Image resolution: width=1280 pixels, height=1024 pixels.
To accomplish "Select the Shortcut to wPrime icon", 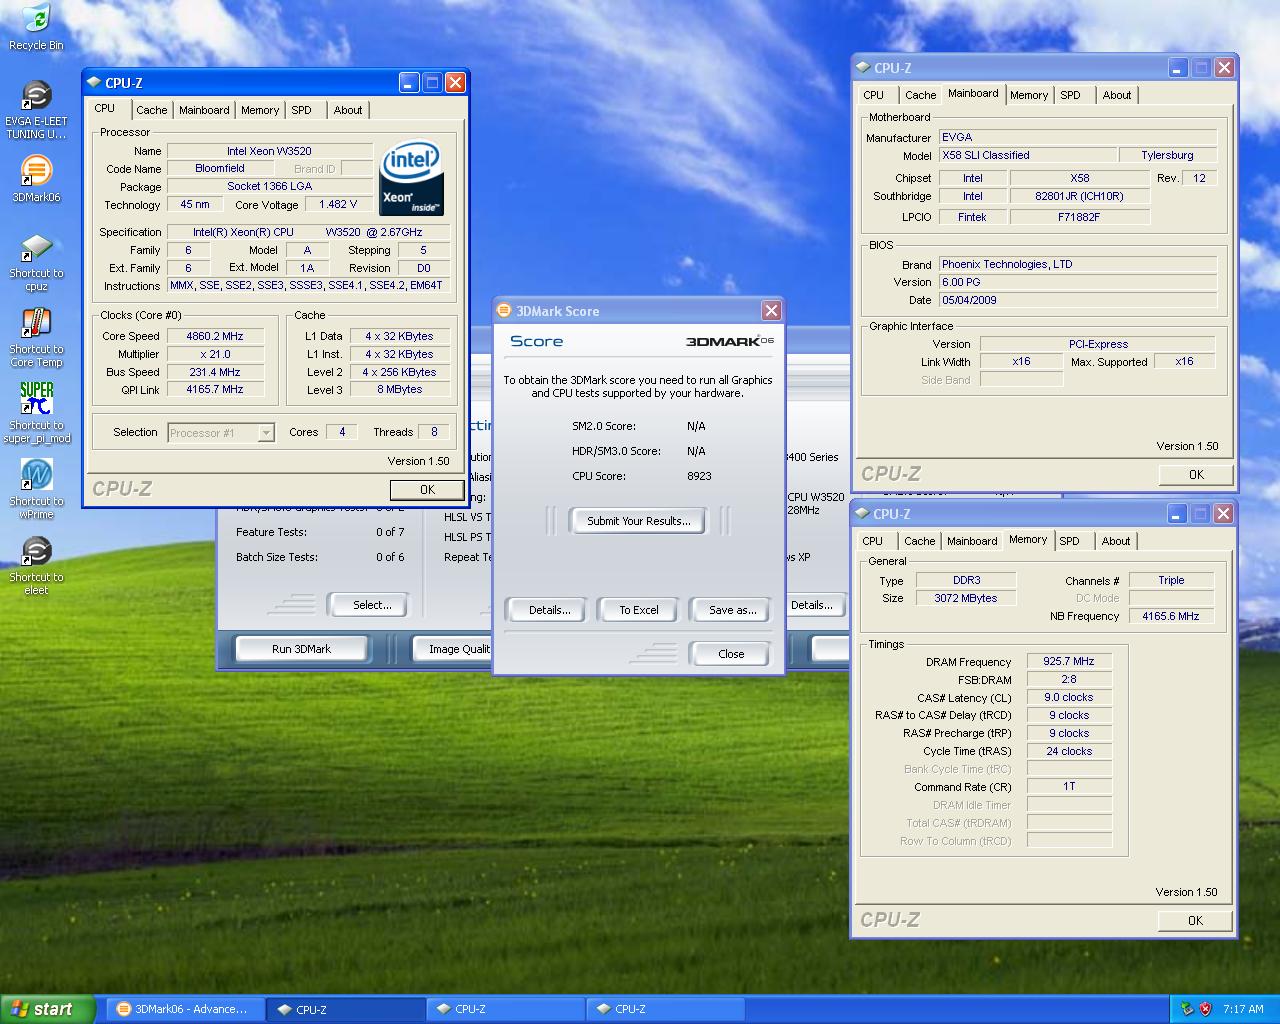I will coord(36,490).
